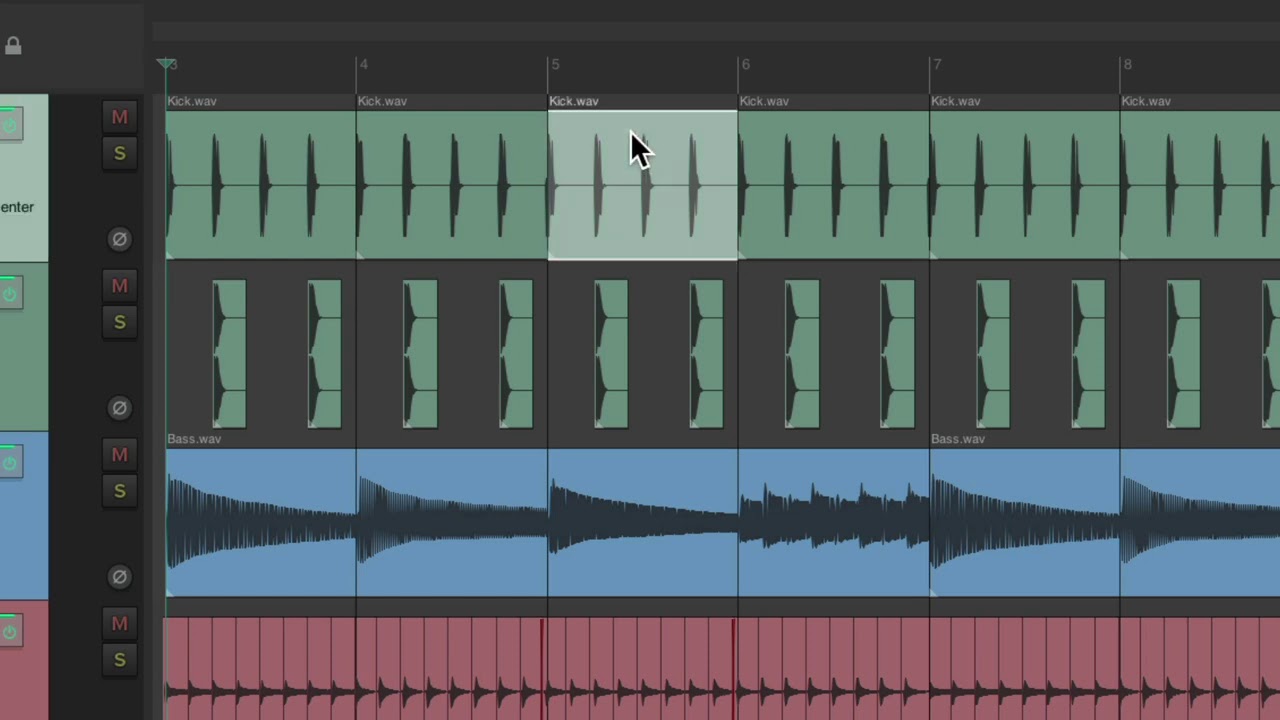The image size is (1280, 720).
Task: Invert phase on the short-clips green track
Action: click(119, 408)
